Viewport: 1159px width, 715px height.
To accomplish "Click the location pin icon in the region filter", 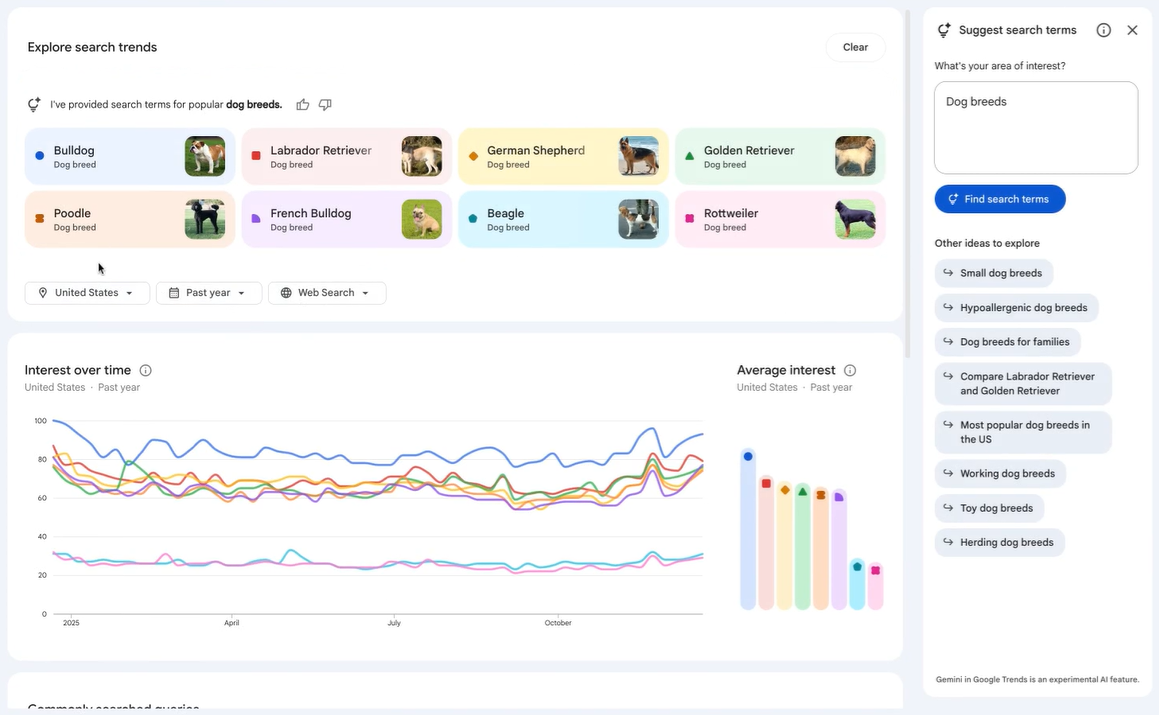I will (42, 292).
